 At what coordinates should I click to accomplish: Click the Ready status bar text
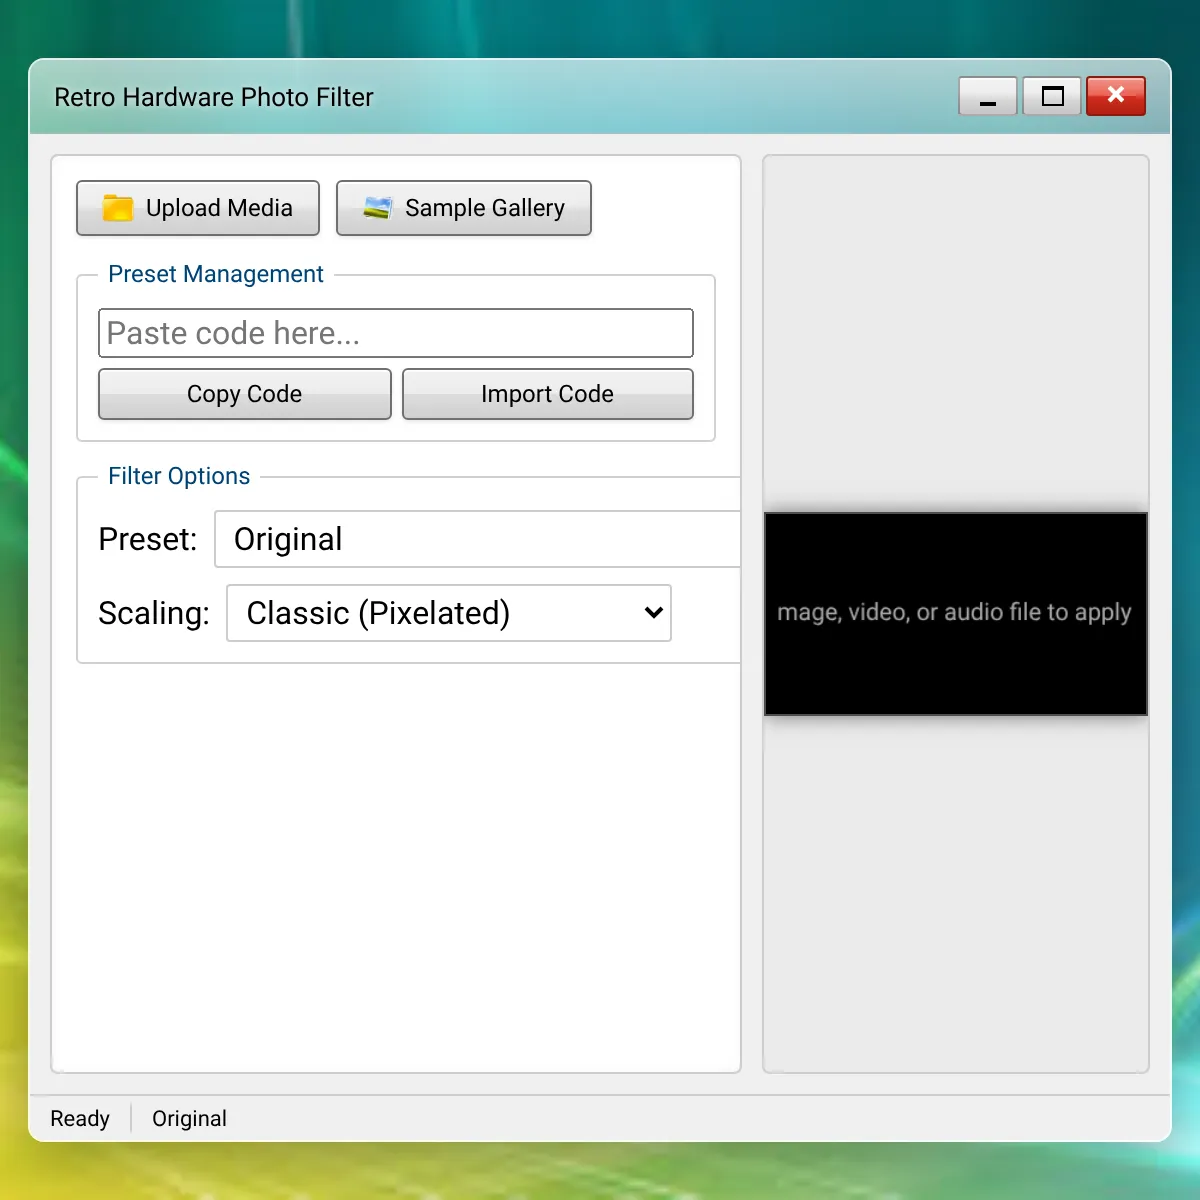80,1118
